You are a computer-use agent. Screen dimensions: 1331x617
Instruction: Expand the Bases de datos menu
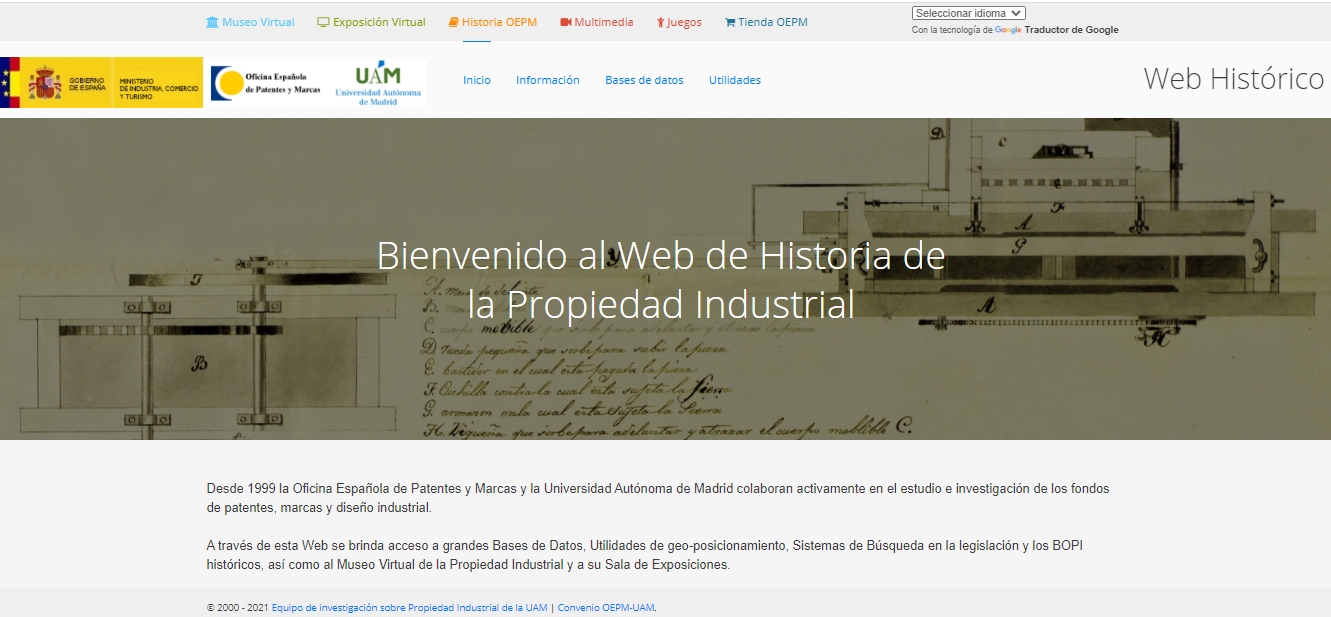[644, 80]
